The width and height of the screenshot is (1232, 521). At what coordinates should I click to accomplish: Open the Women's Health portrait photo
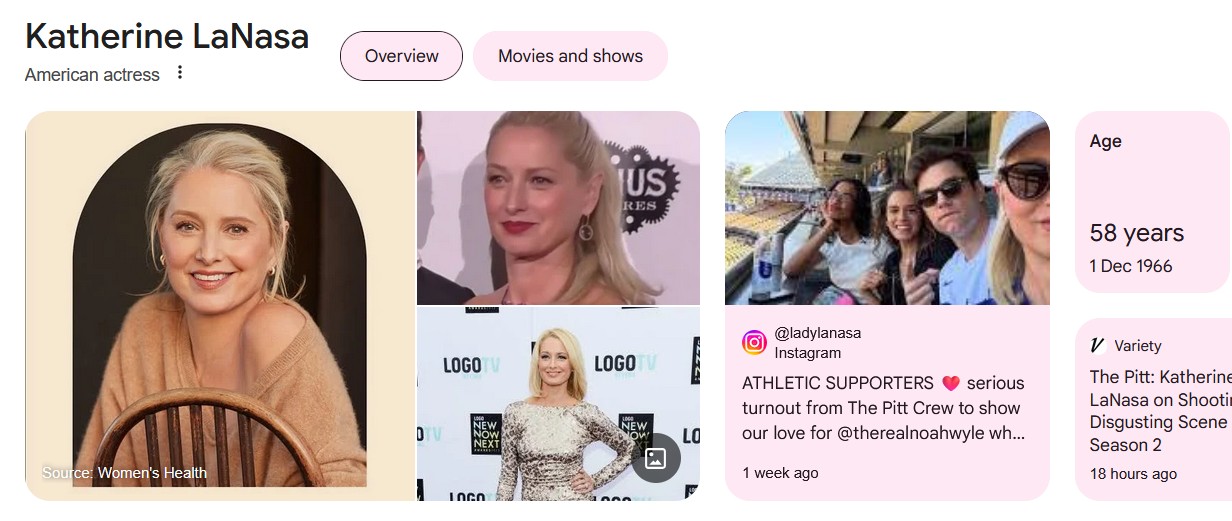[x=220, y=305]
